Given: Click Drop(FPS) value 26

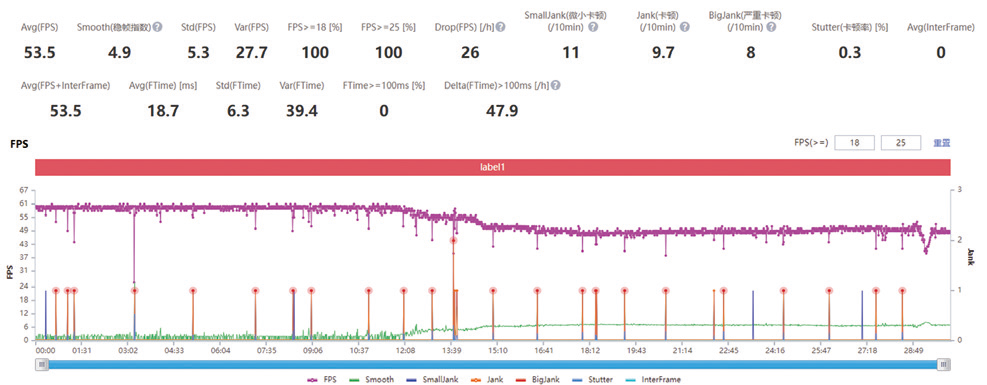Looking at the screenshot, I should point(470,53).
